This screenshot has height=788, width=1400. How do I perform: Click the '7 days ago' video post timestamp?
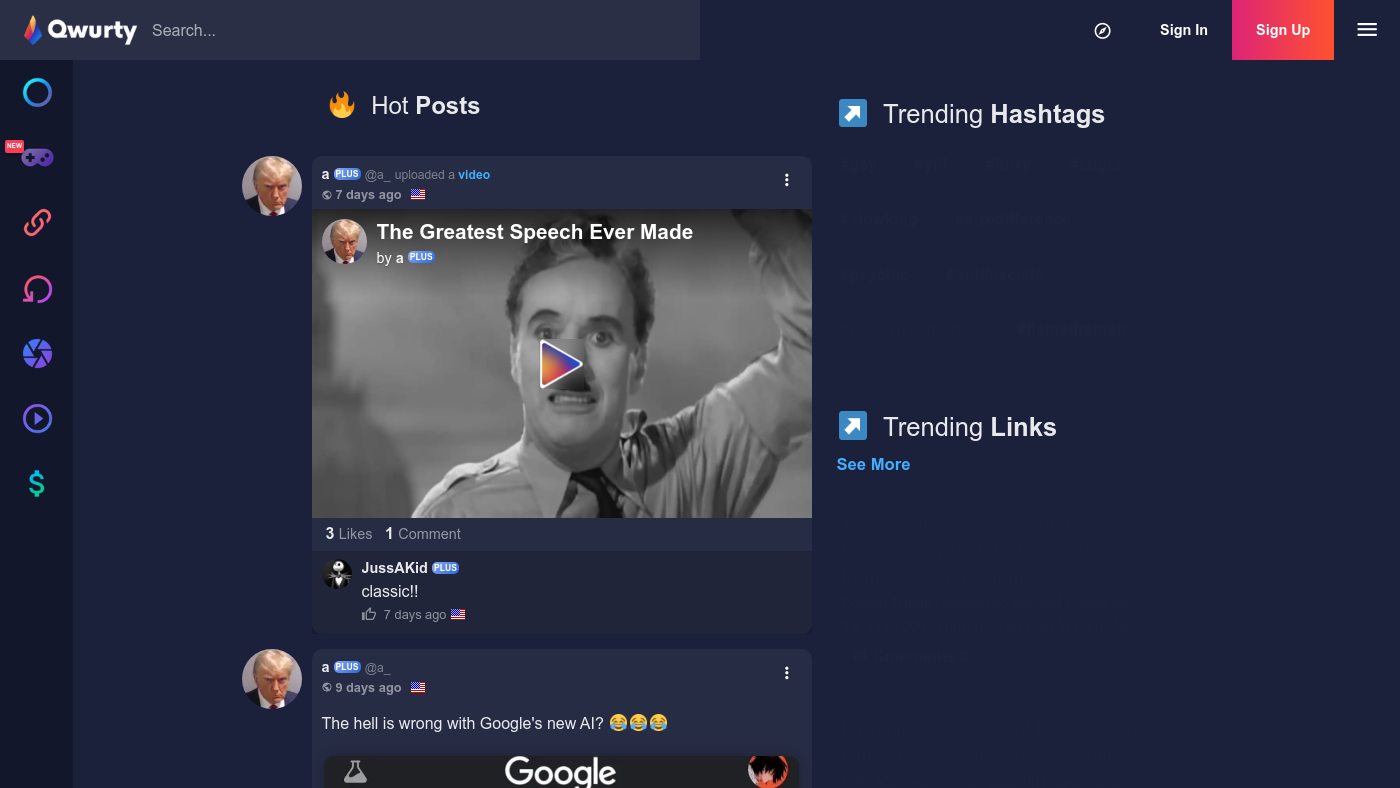click(x=368, y=195)
